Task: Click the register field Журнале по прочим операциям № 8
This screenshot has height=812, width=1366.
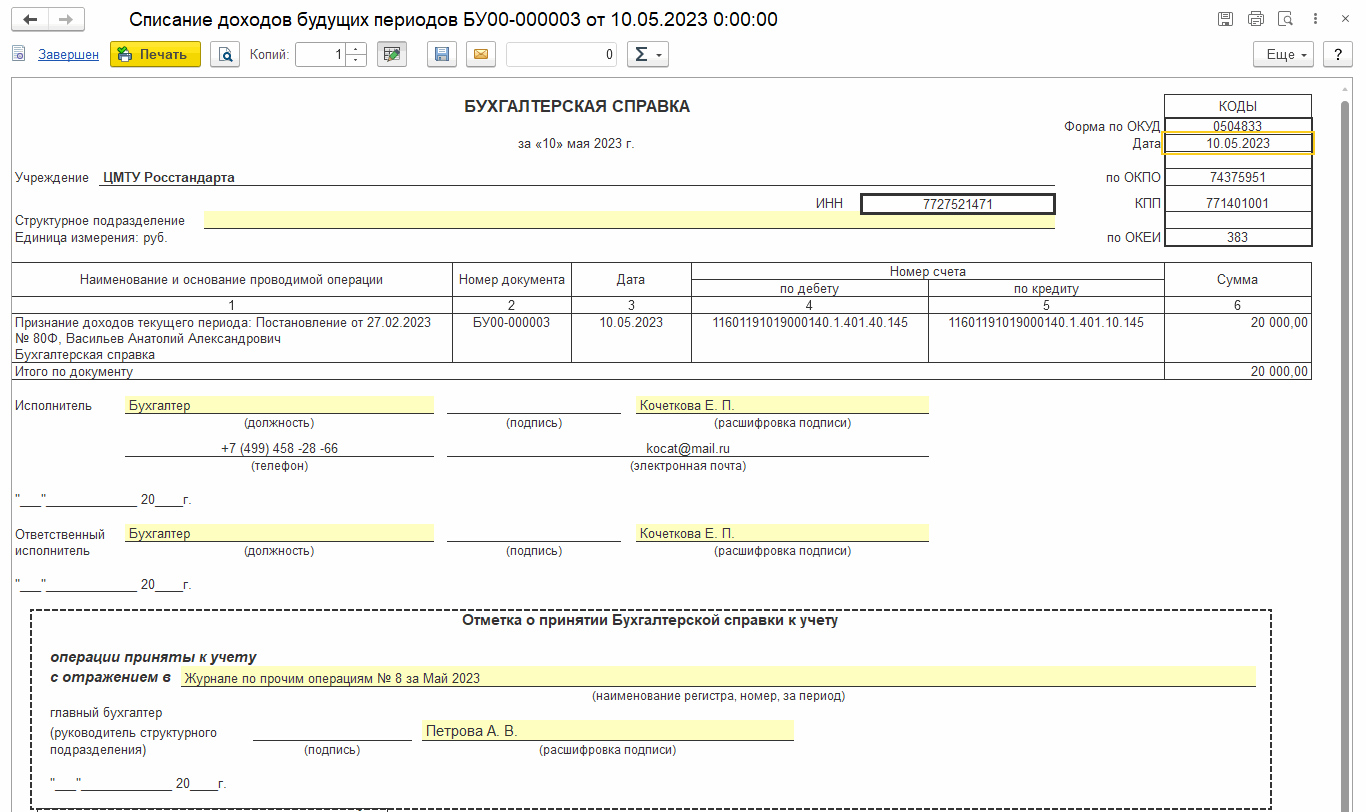Action: 718,677
